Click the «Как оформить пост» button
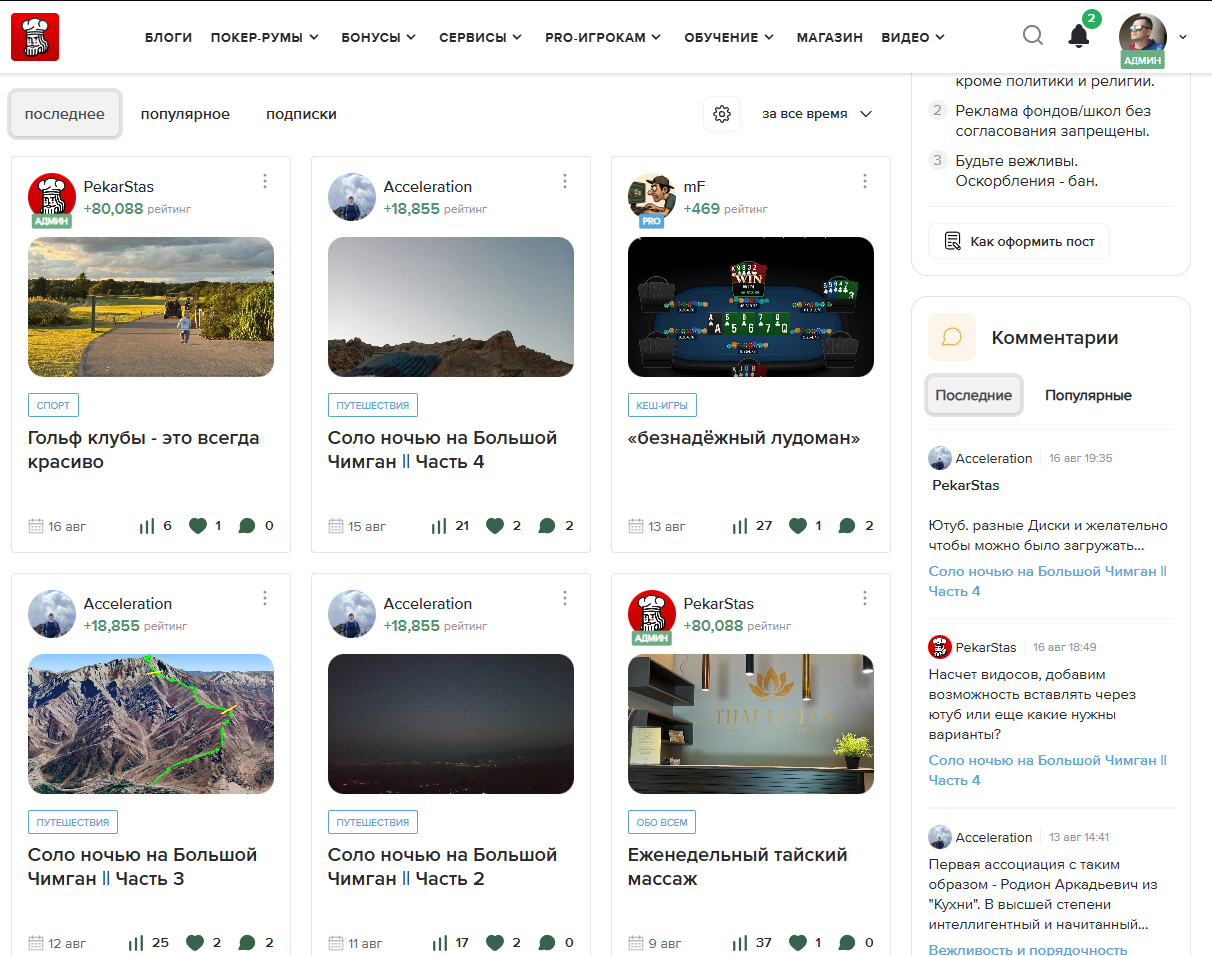Viewport: 1212px width, 956px height. click(1019, 241)
